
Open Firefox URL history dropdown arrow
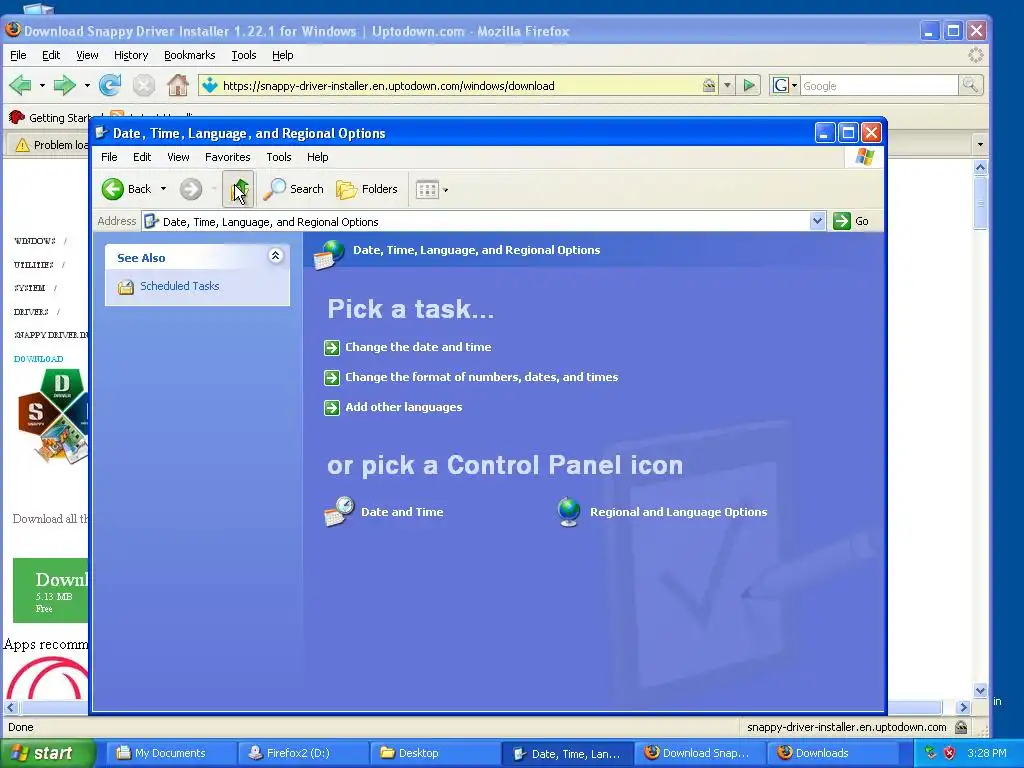pyautogui.click(x=727, y=86)
